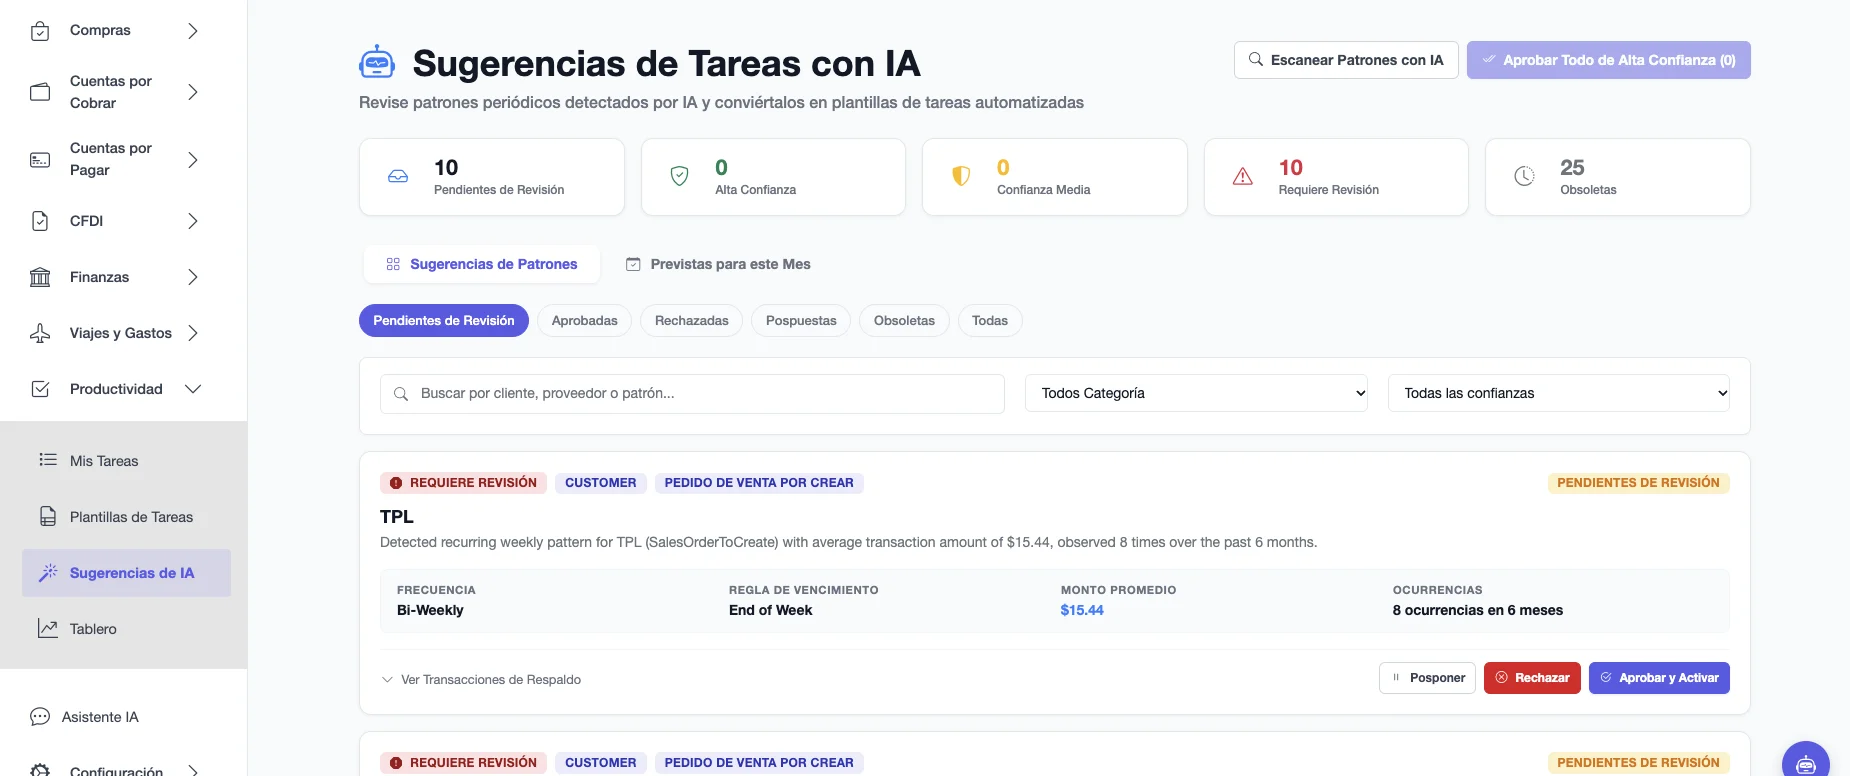
Task: Click the Asistente IA chat bubble icon
Action: tap(40, 717)
